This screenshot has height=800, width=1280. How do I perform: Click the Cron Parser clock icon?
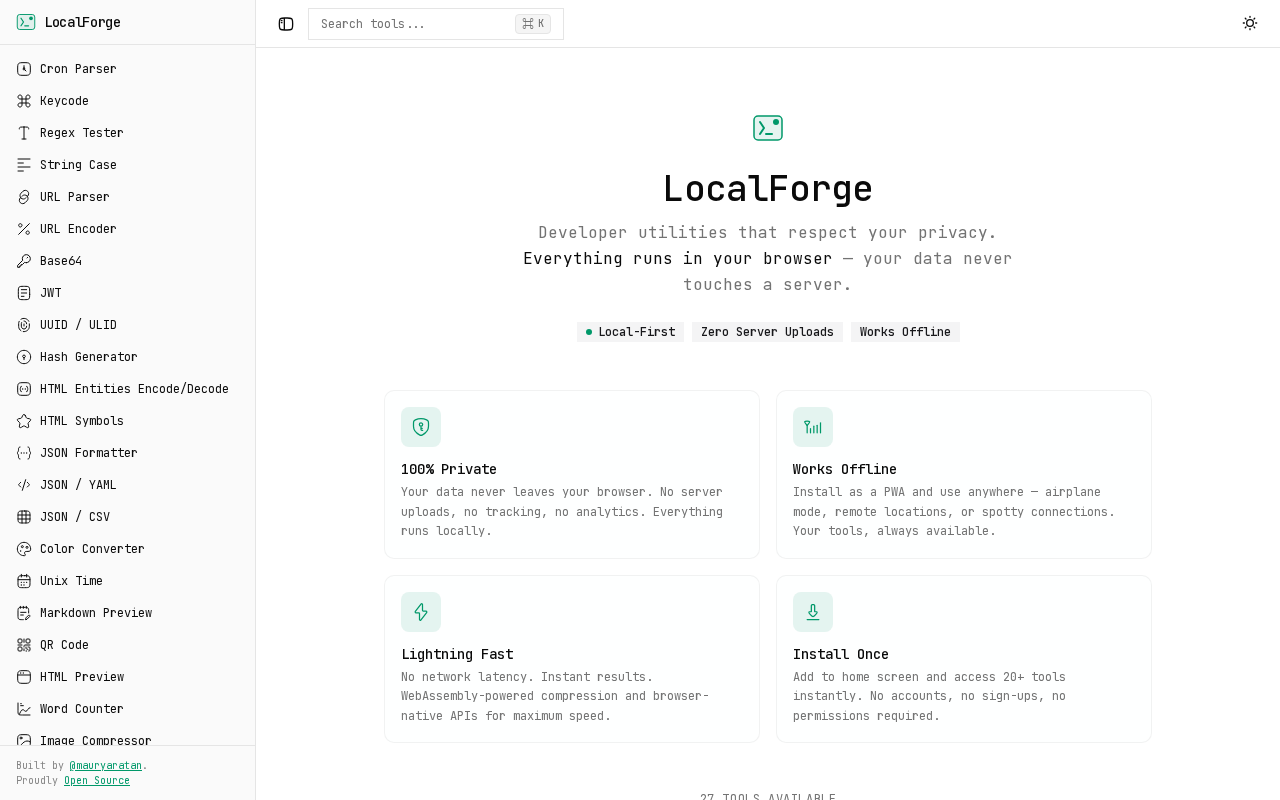pyautogui.click(x=24, y=69)
